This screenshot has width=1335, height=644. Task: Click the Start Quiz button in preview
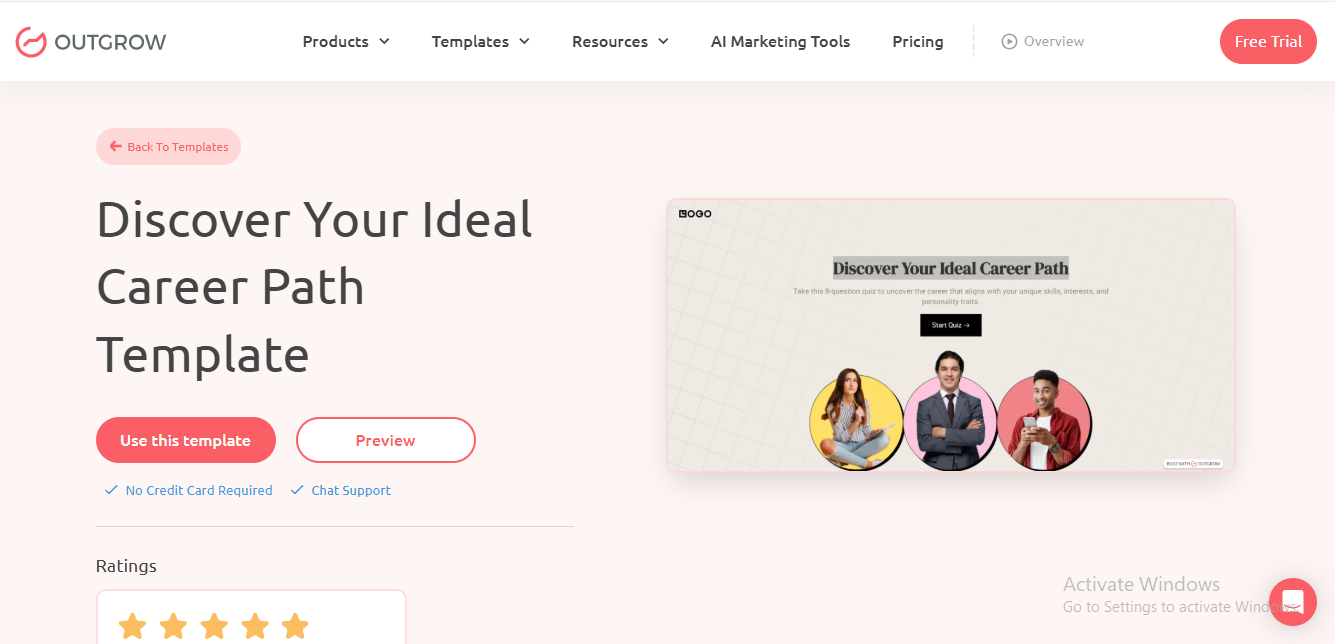pos(950,325)
